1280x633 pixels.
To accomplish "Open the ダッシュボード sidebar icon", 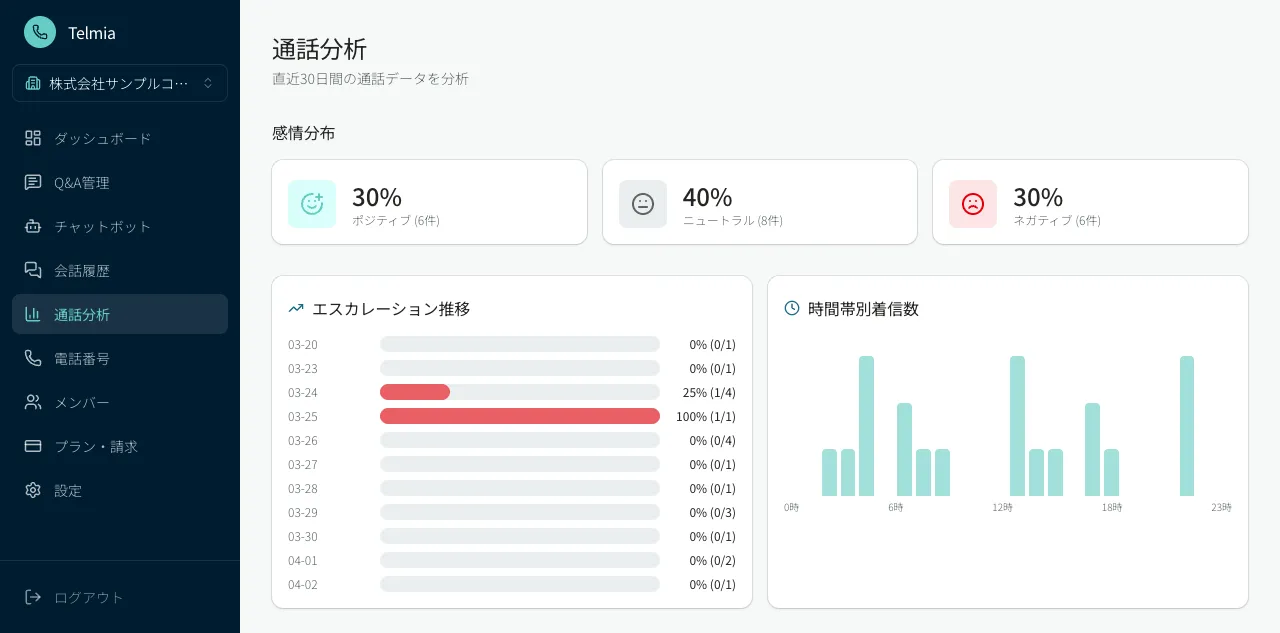I will click(33, 138).
